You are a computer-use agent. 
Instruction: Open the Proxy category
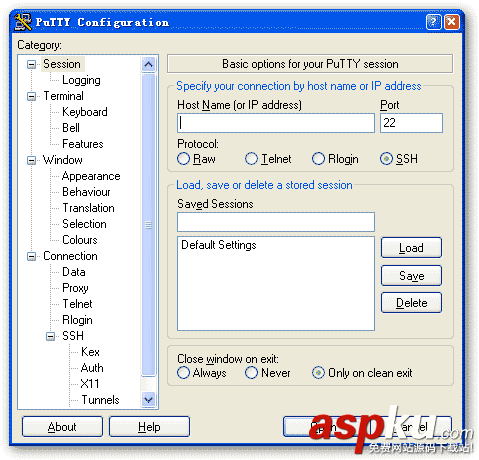(75, 288)
